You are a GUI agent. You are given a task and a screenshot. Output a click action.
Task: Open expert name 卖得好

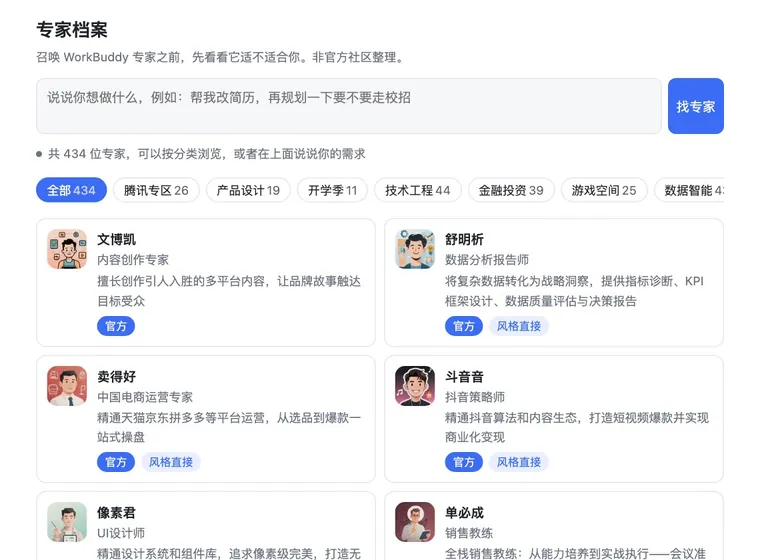click(116, 376)
